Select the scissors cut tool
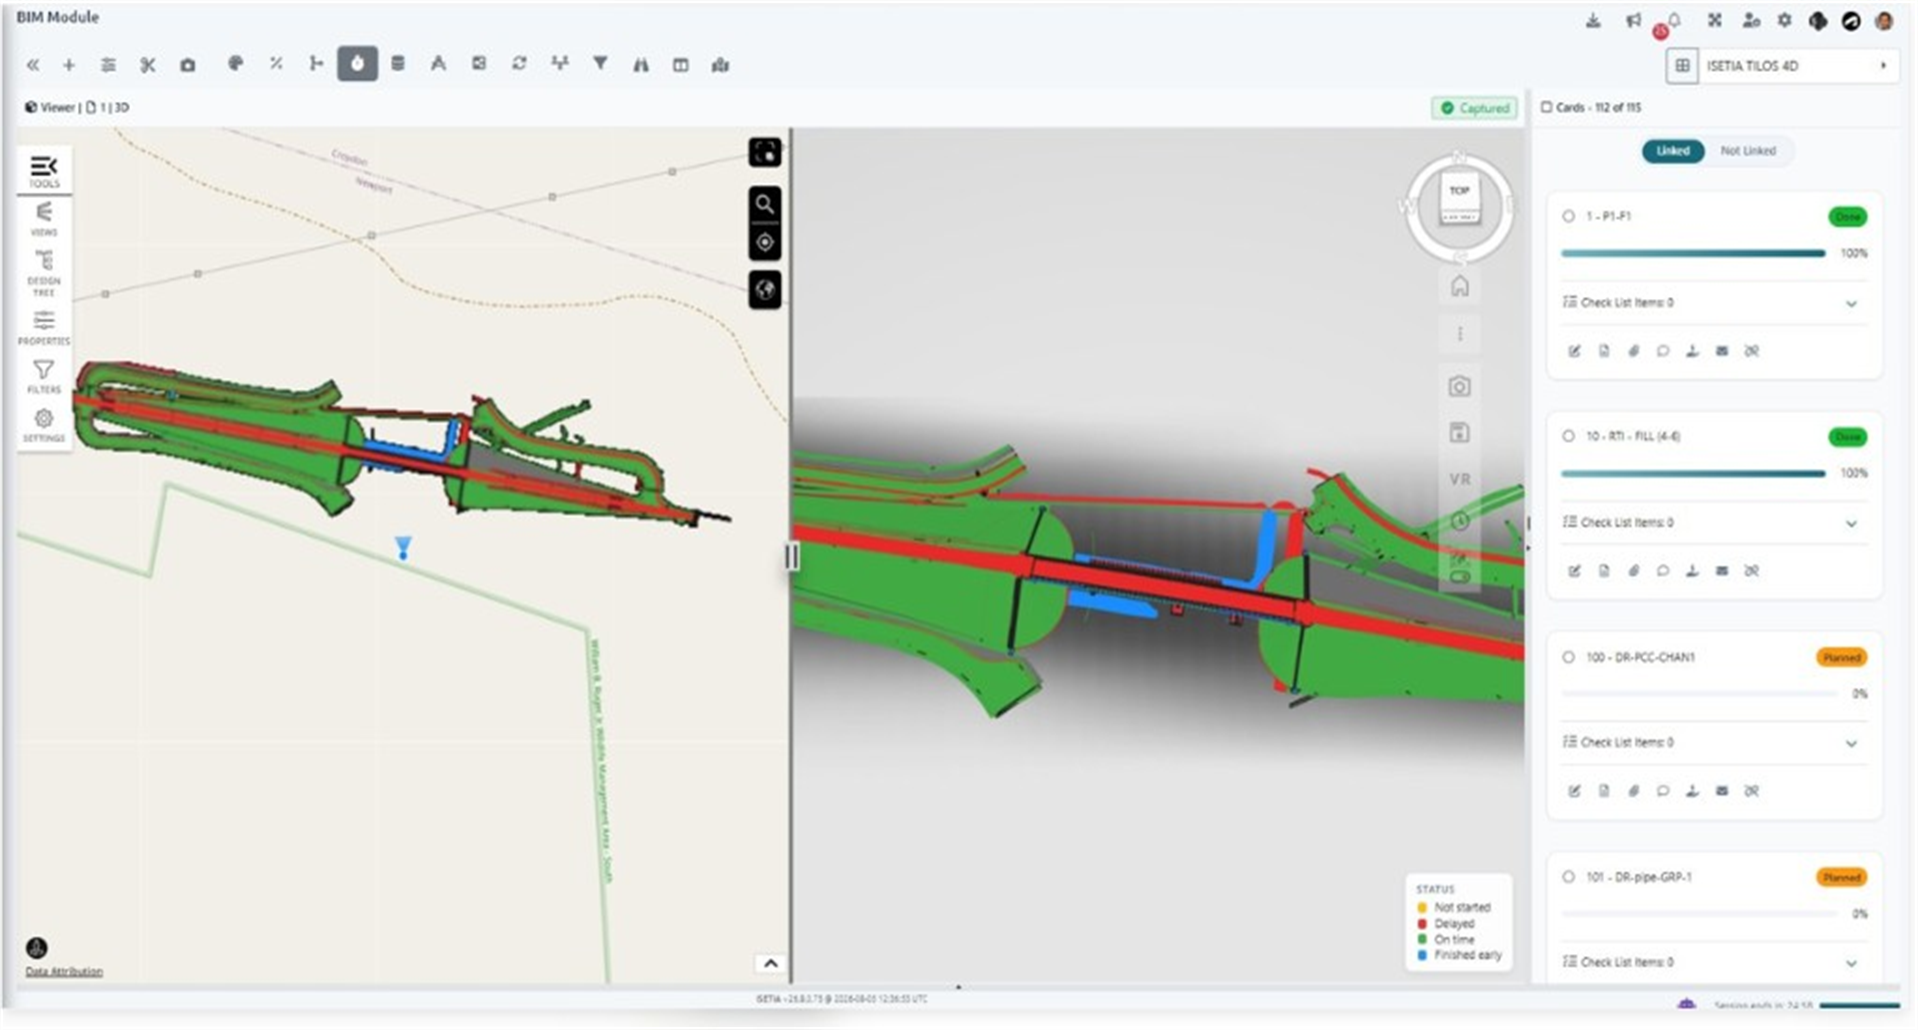Image resolution: width=1918 pixels, height=1030 pixels. 148,65
